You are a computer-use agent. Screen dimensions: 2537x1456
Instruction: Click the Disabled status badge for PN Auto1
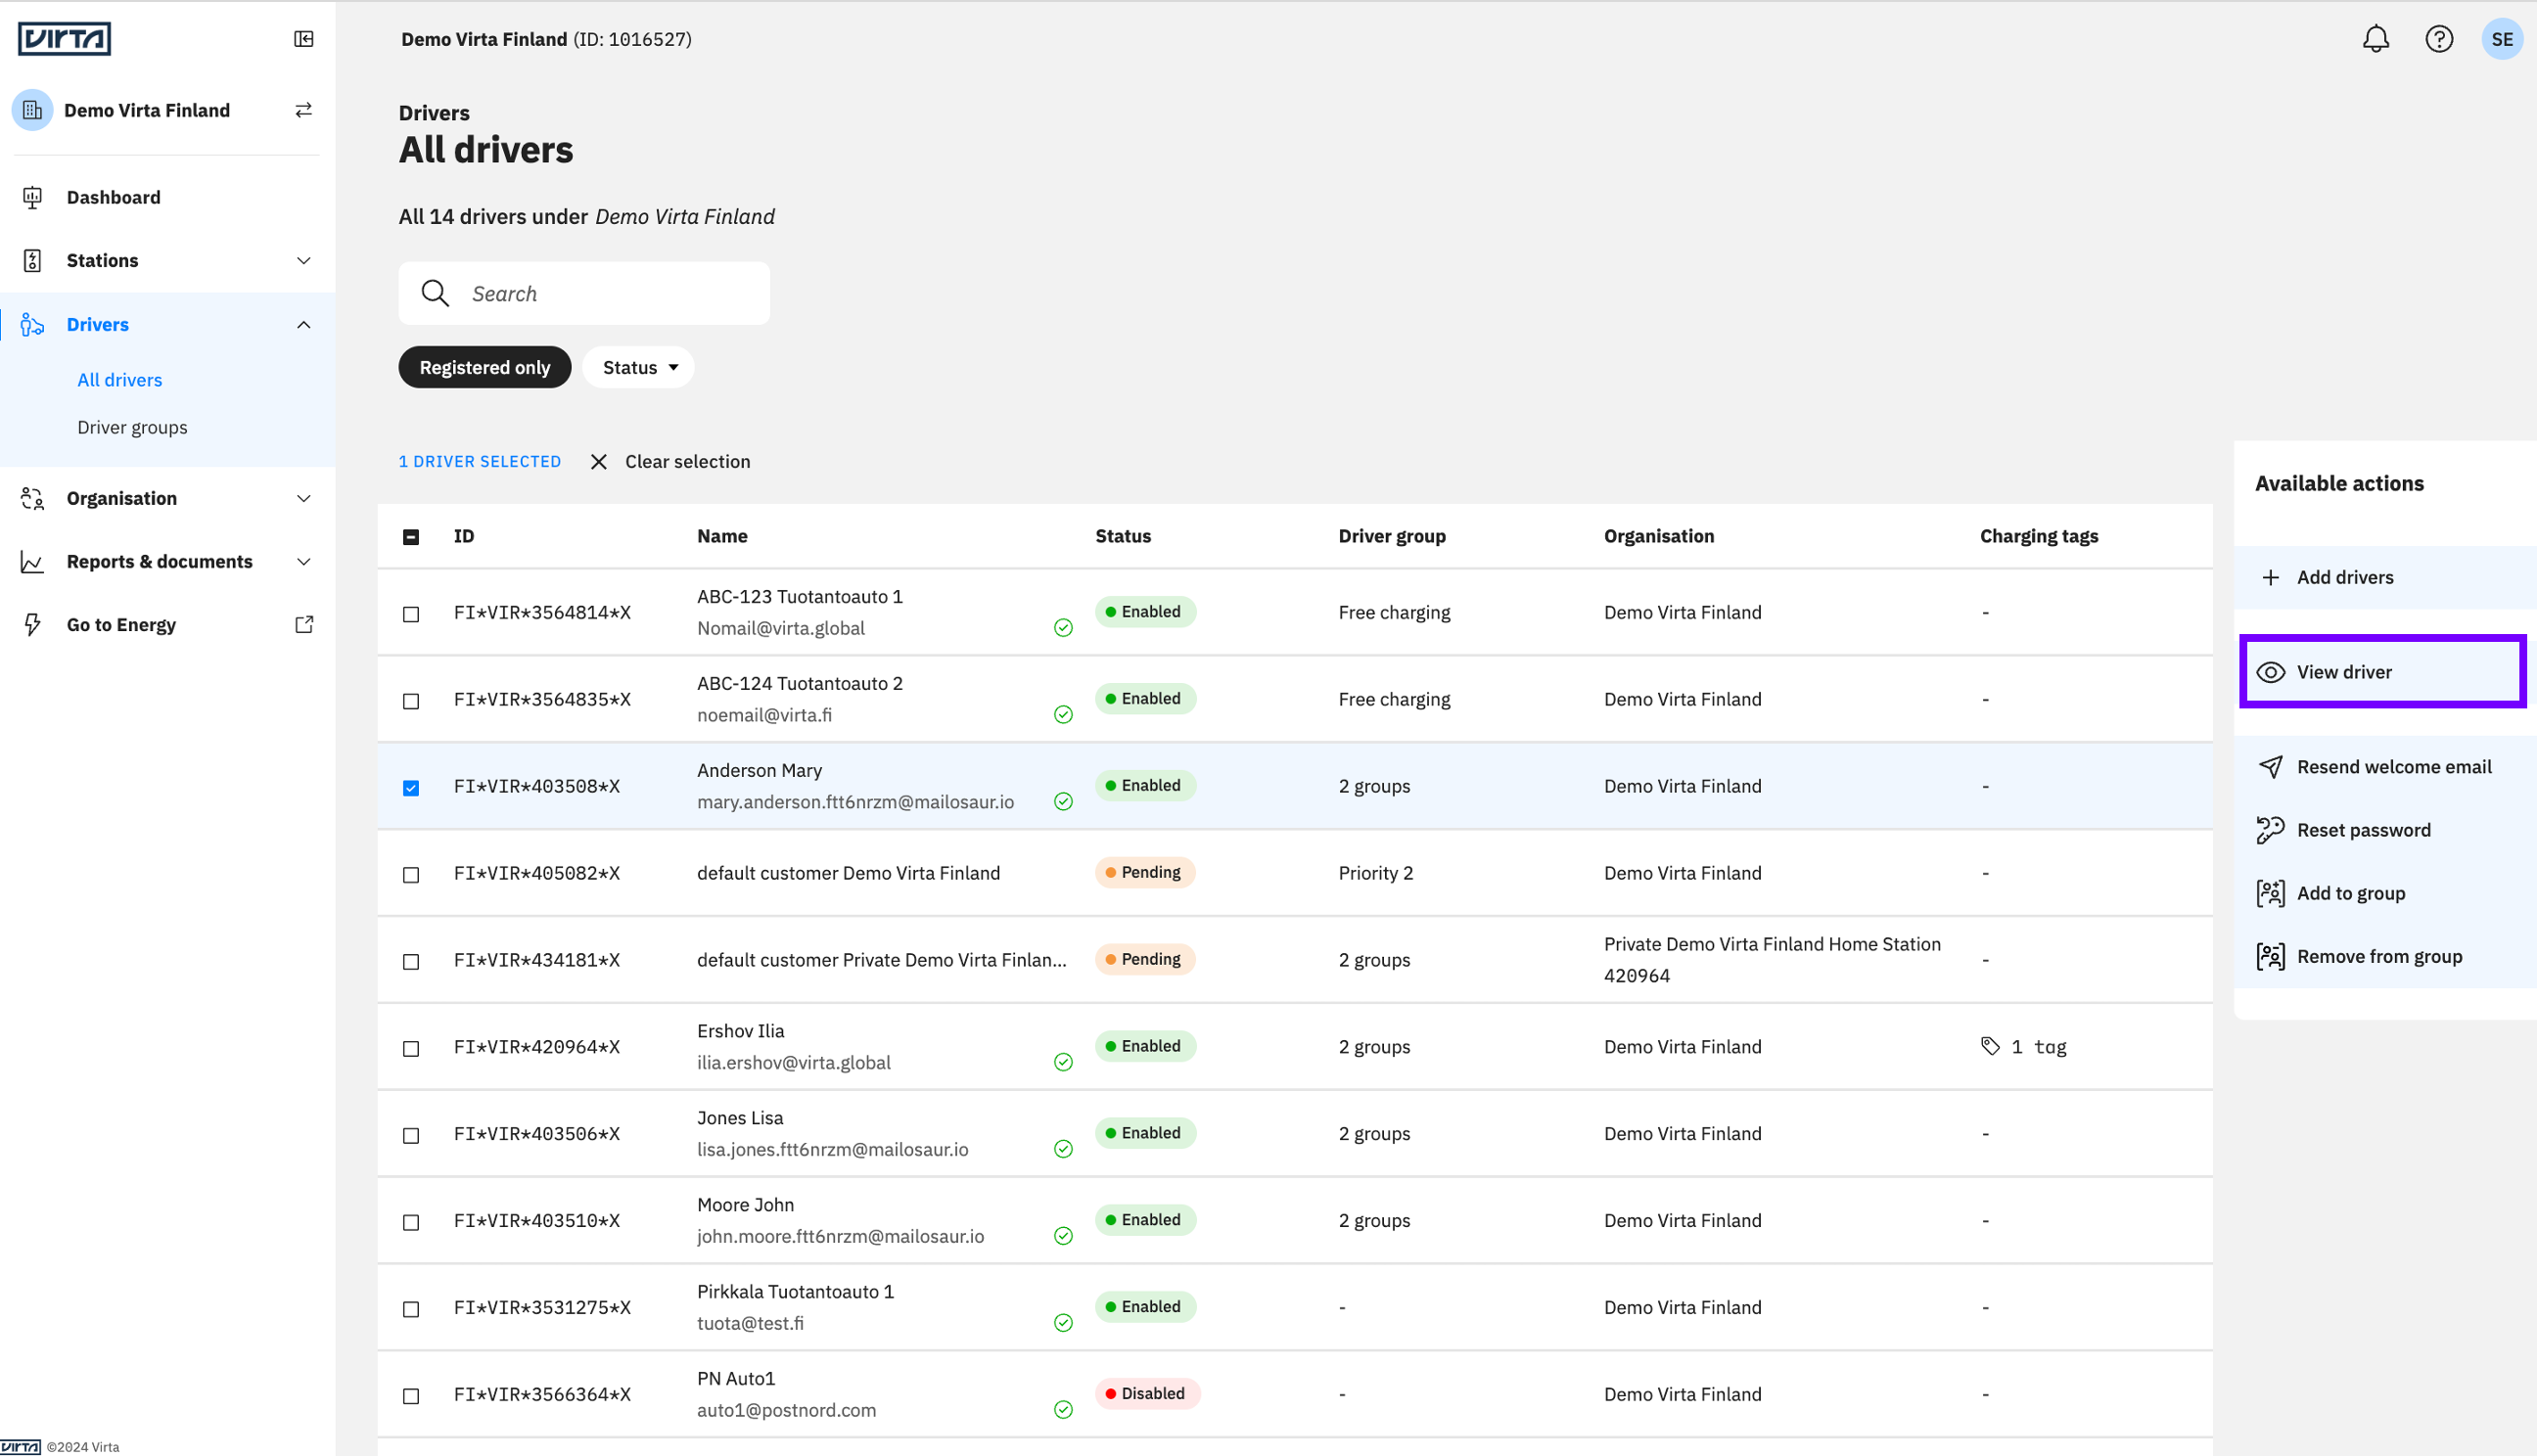point(1147,1394)
